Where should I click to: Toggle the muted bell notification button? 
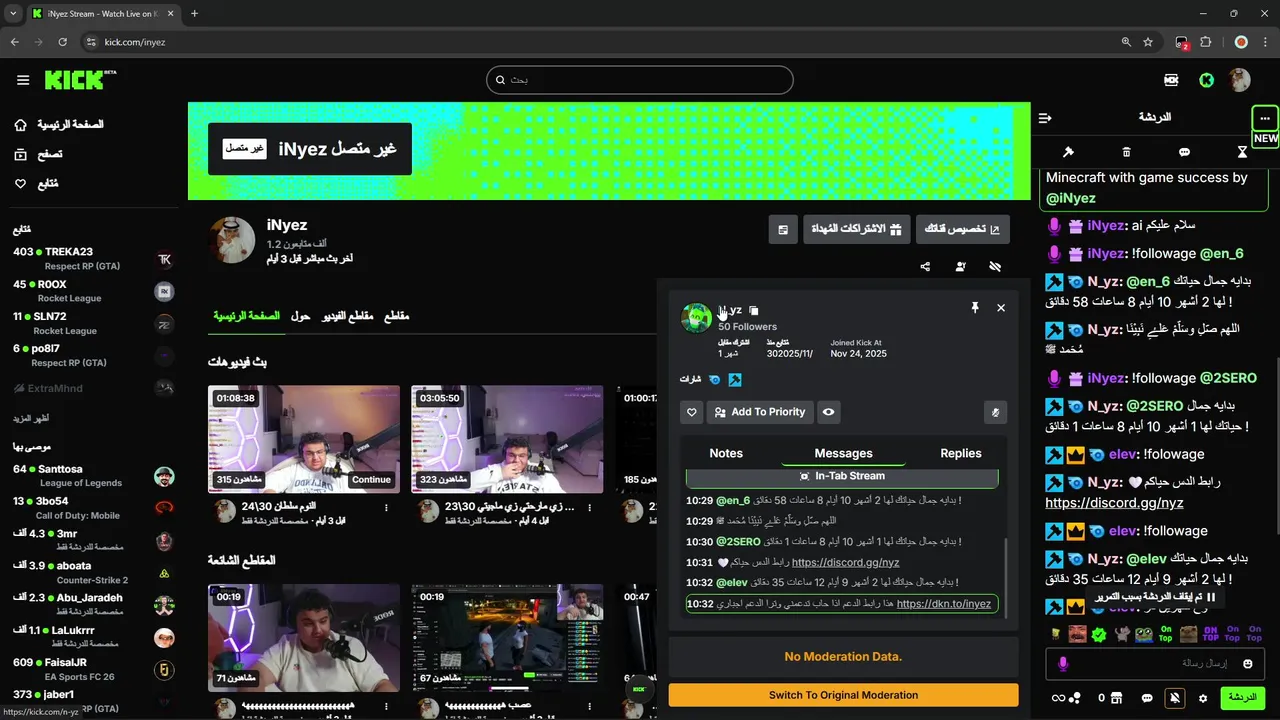coord(1175,698)
